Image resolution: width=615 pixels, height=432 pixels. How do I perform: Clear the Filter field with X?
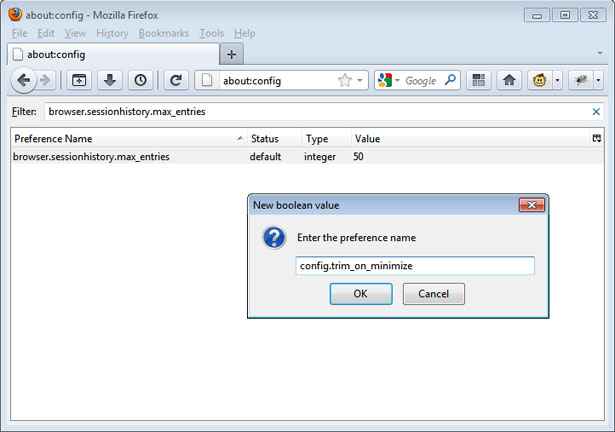[x=597, y=112]
